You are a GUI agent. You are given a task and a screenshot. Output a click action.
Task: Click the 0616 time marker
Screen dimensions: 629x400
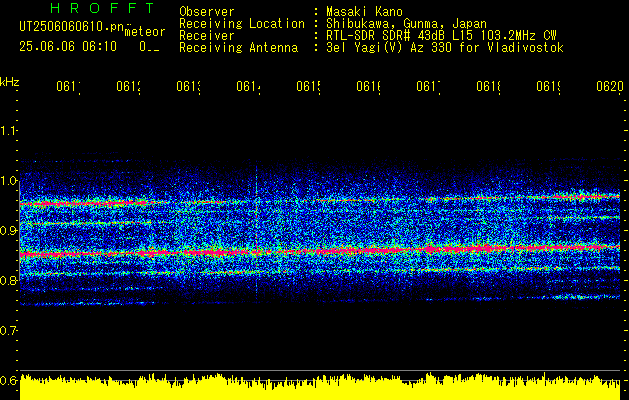369,87
